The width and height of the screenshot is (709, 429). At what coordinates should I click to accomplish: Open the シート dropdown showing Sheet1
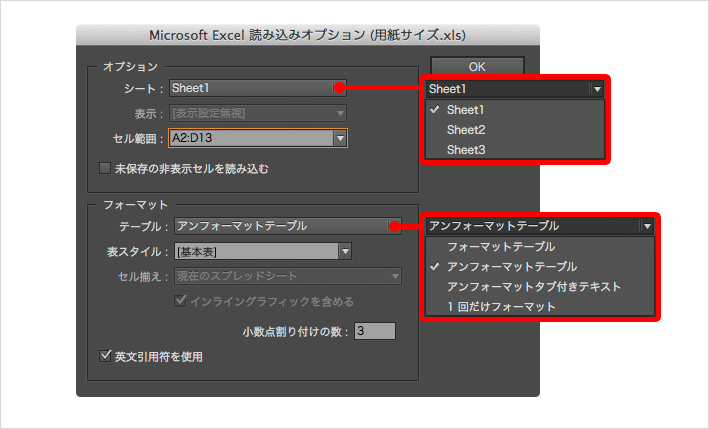tap(258, 88)
